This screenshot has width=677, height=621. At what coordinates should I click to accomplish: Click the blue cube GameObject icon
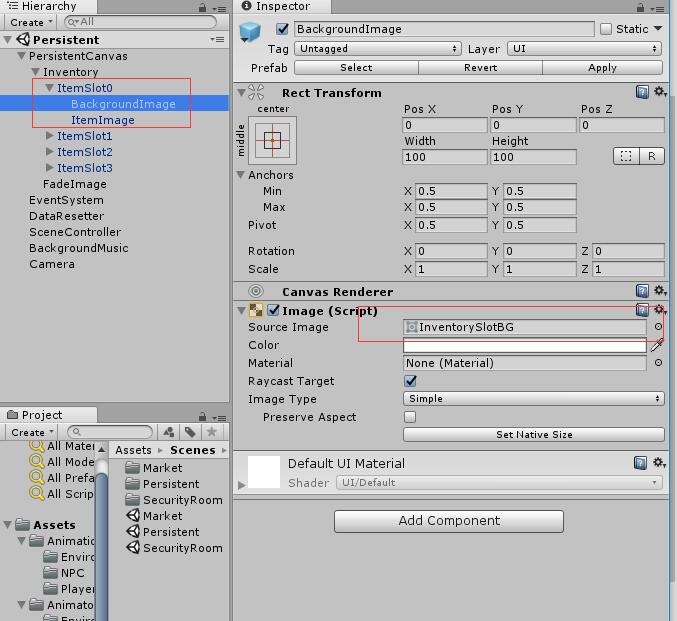[250, 32]
